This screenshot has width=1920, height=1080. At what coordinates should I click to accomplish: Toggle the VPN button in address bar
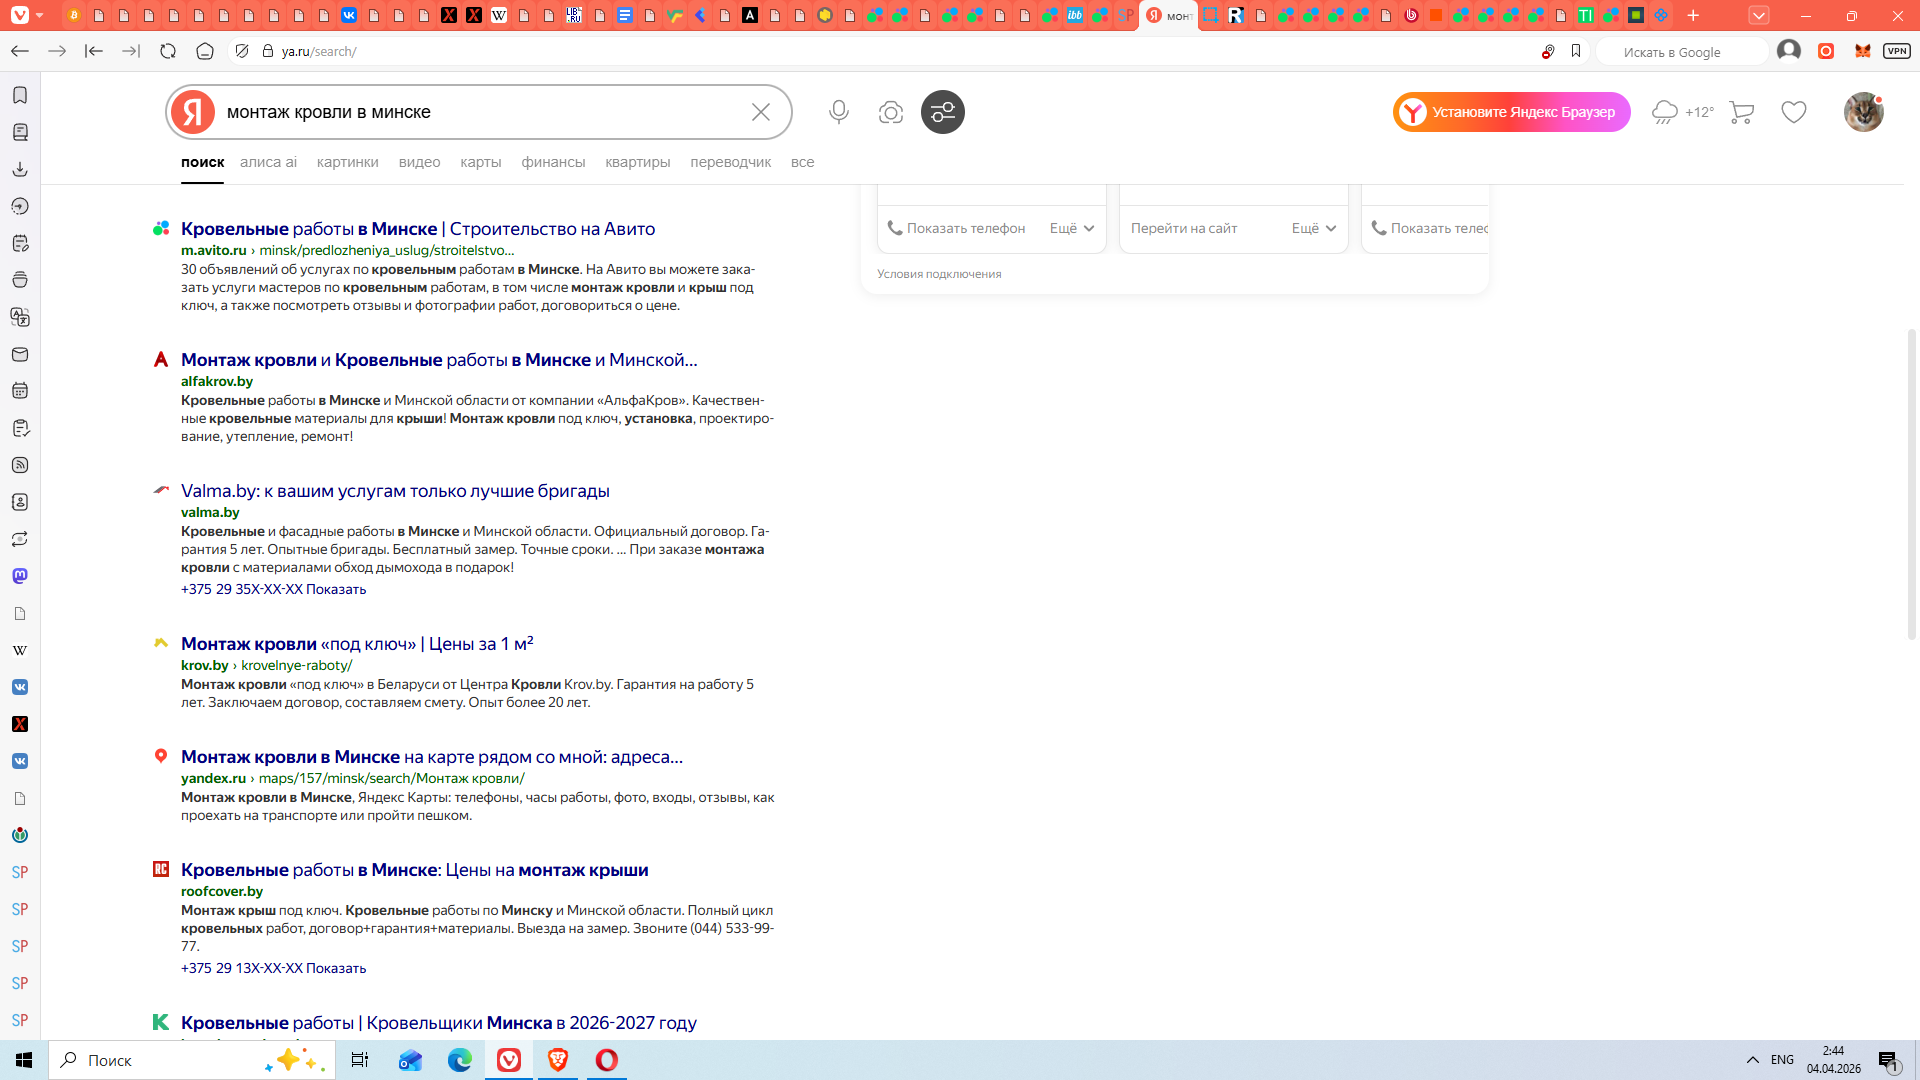click(1896, 51)
